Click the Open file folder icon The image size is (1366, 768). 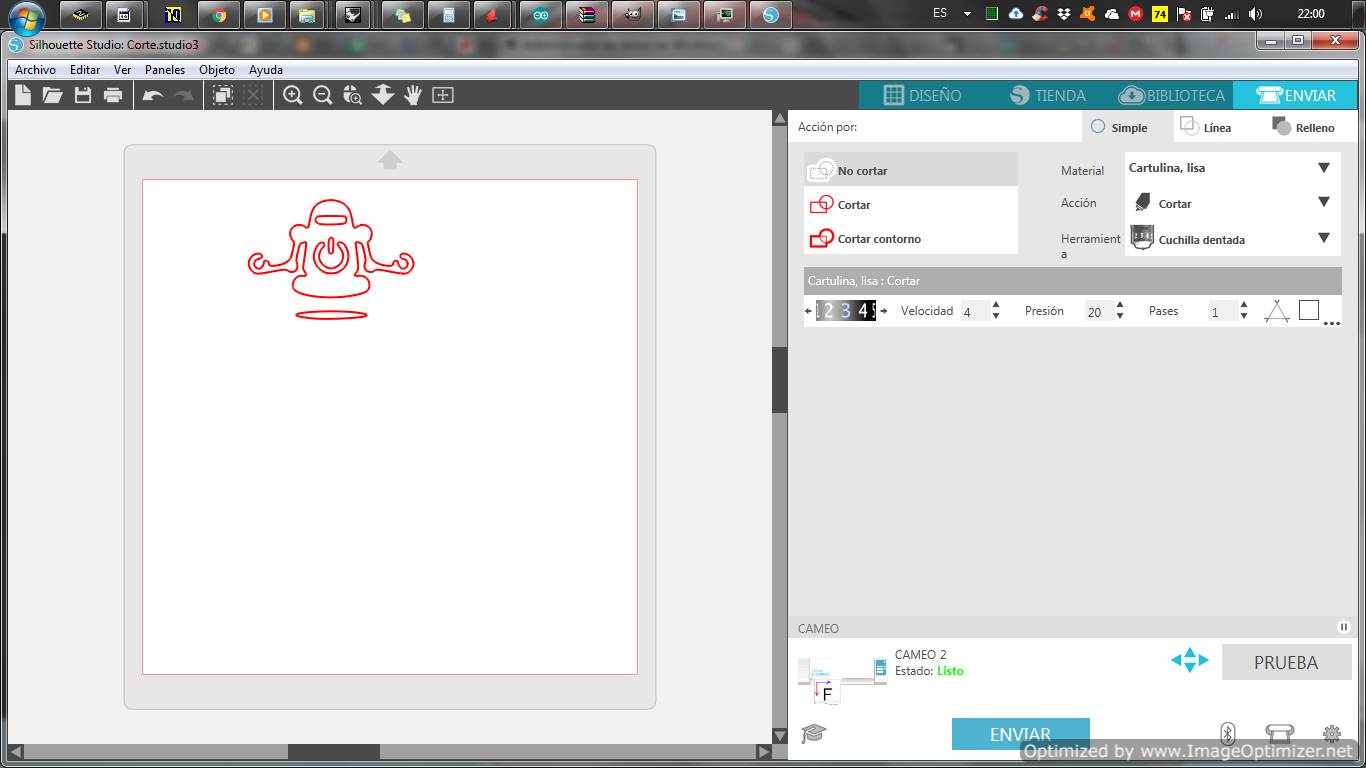(52, 95)
